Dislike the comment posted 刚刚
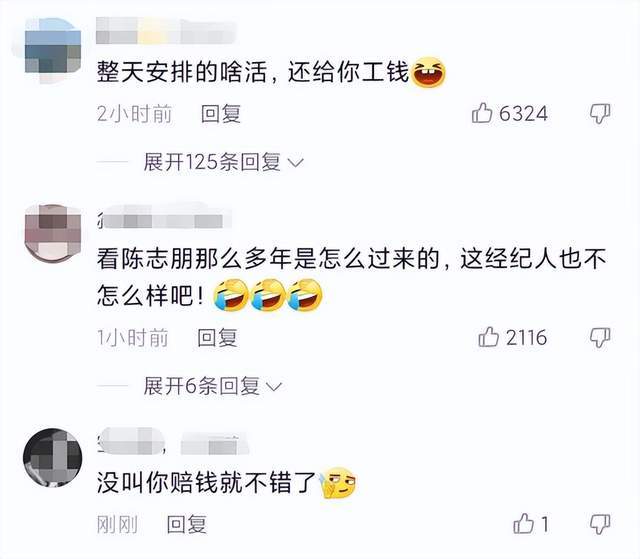 pyautogui.click(x=600, y=524)
